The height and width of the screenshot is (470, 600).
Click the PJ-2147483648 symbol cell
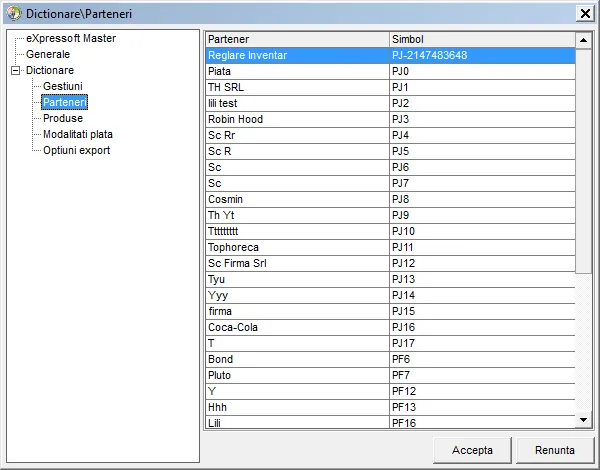482,55
